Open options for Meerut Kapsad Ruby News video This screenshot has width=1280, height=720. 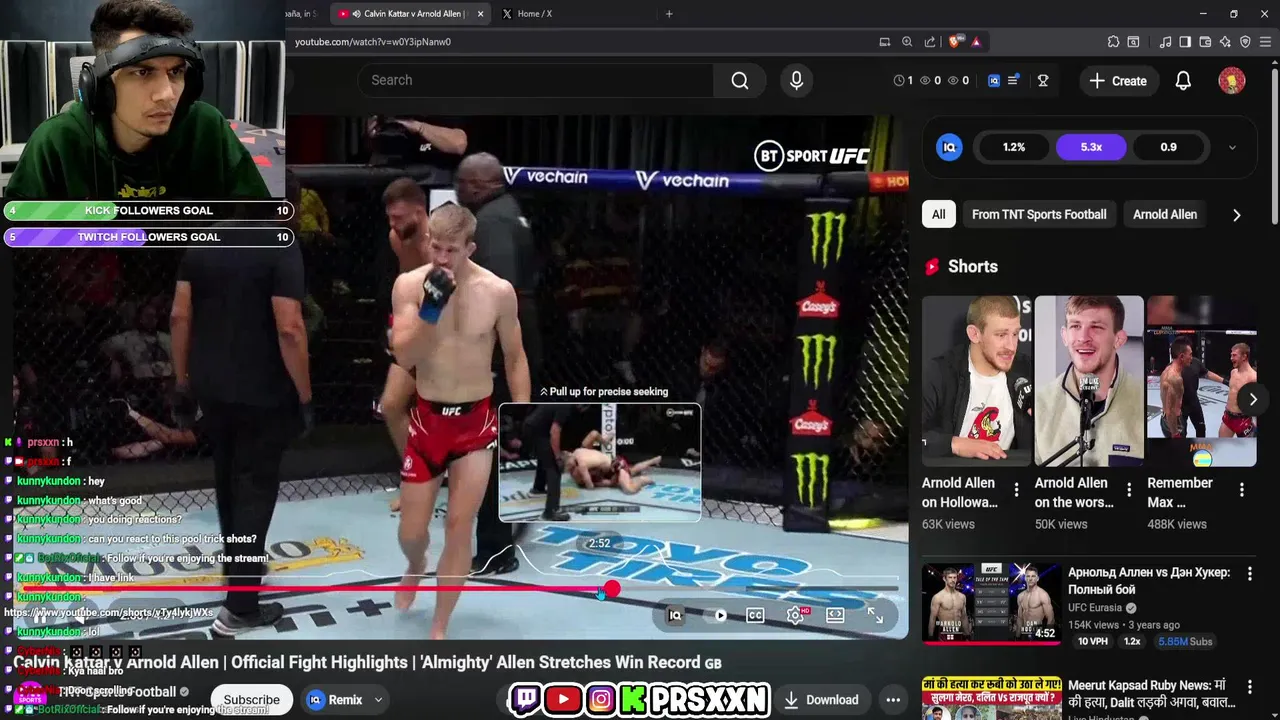click(1250, 687)
